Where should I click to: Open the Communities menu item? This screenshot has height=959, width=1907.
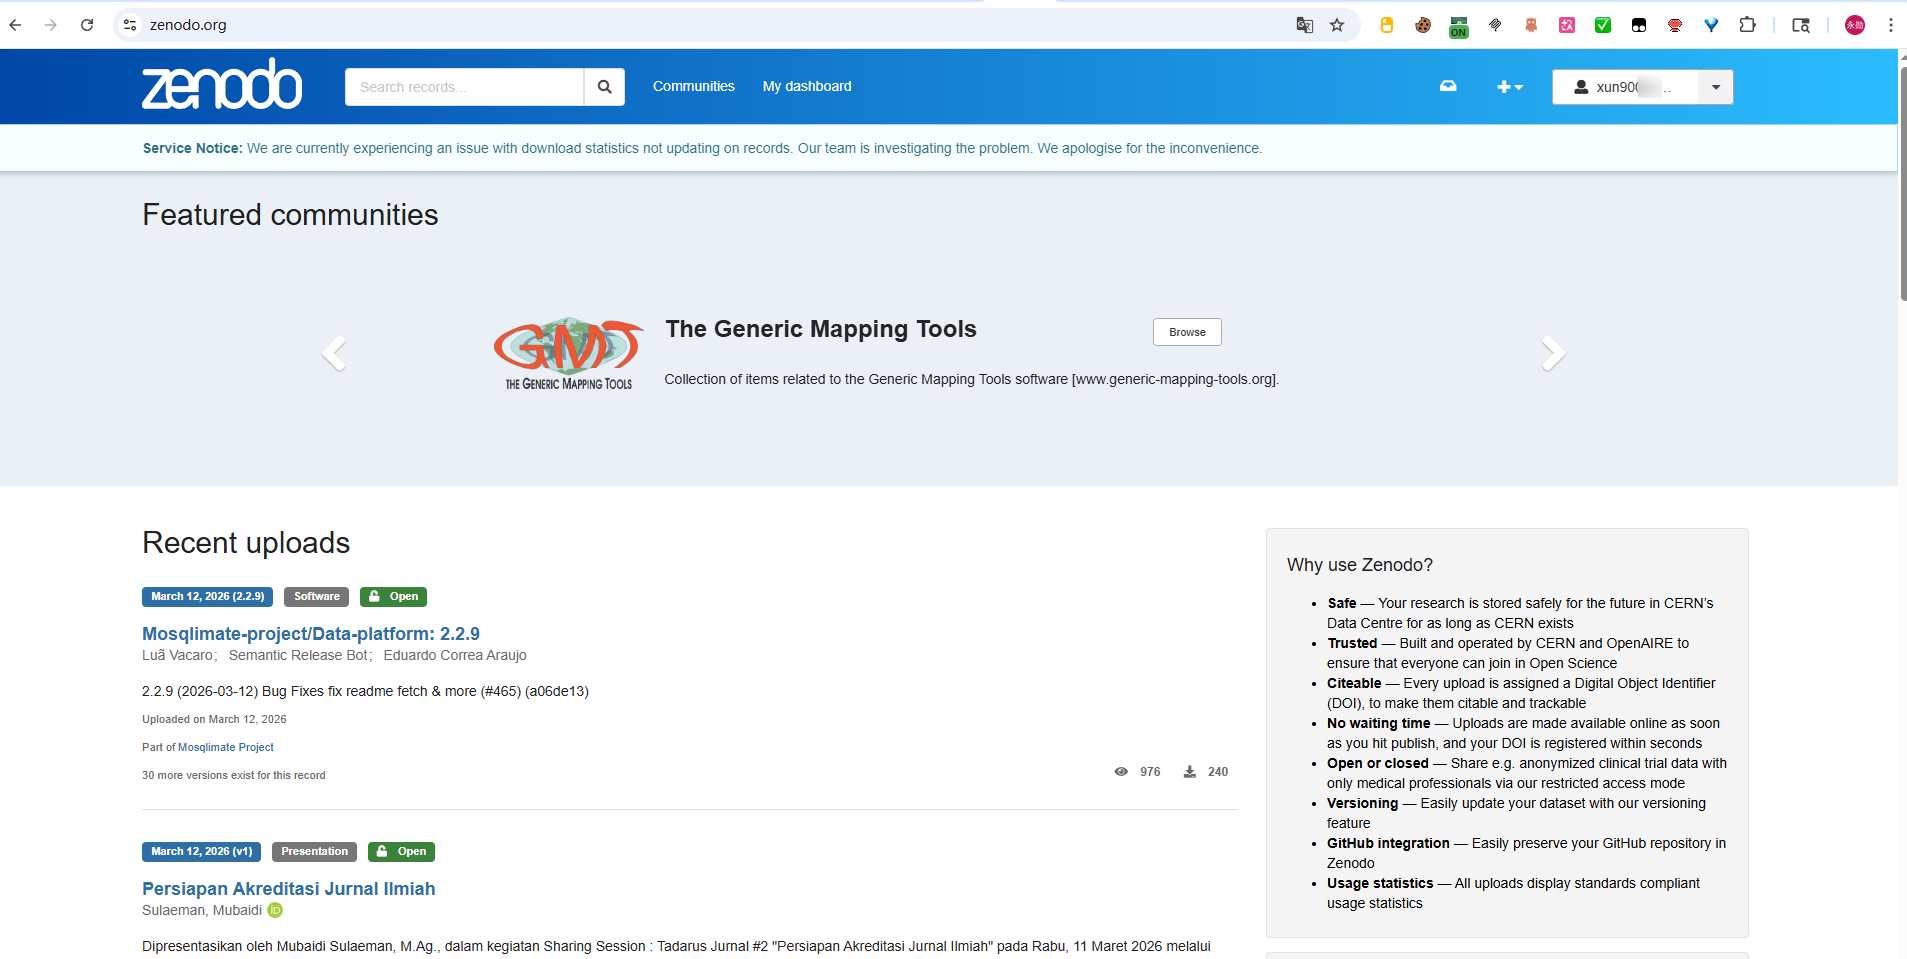coord(694,86)
